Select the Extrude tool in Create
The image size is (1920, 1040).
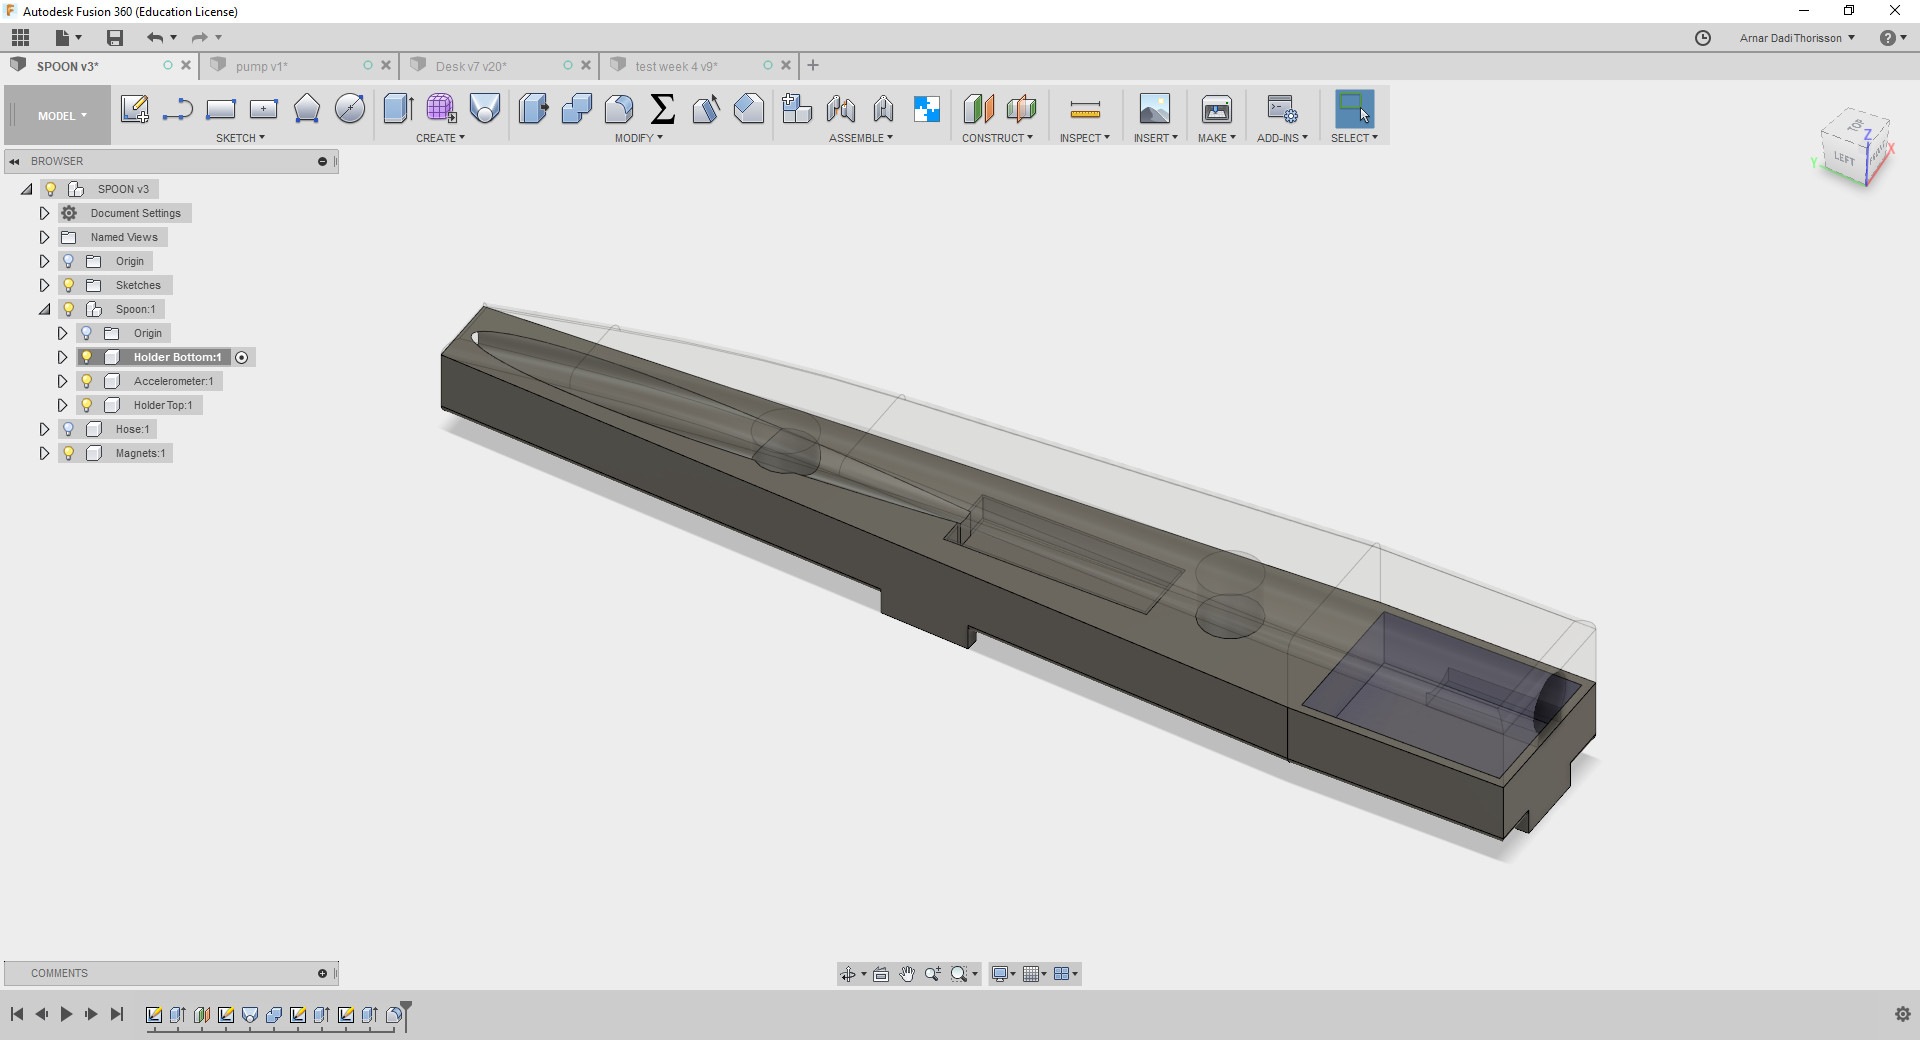point(398,109)
